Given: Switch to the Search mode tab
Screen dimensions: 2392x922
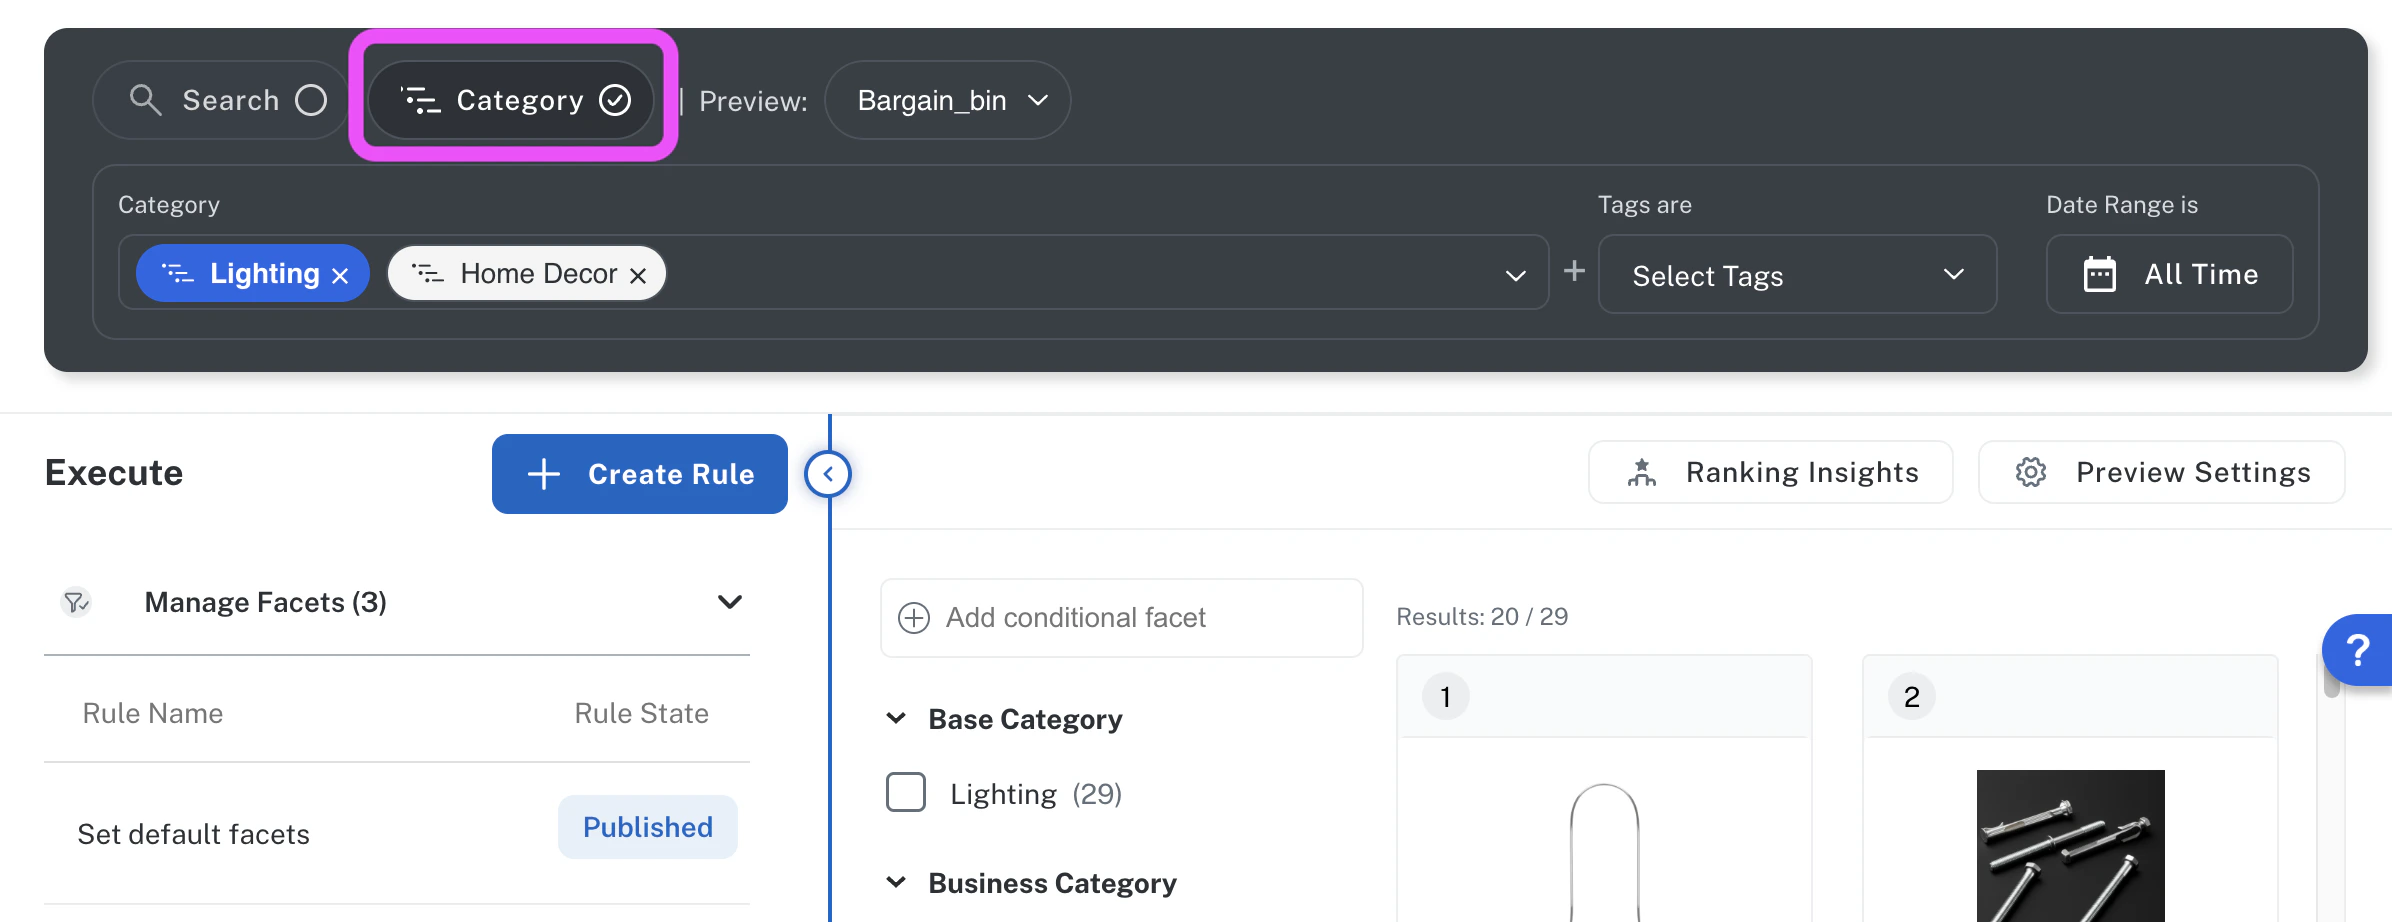Looking at the screenshot, I should [220, 100].
